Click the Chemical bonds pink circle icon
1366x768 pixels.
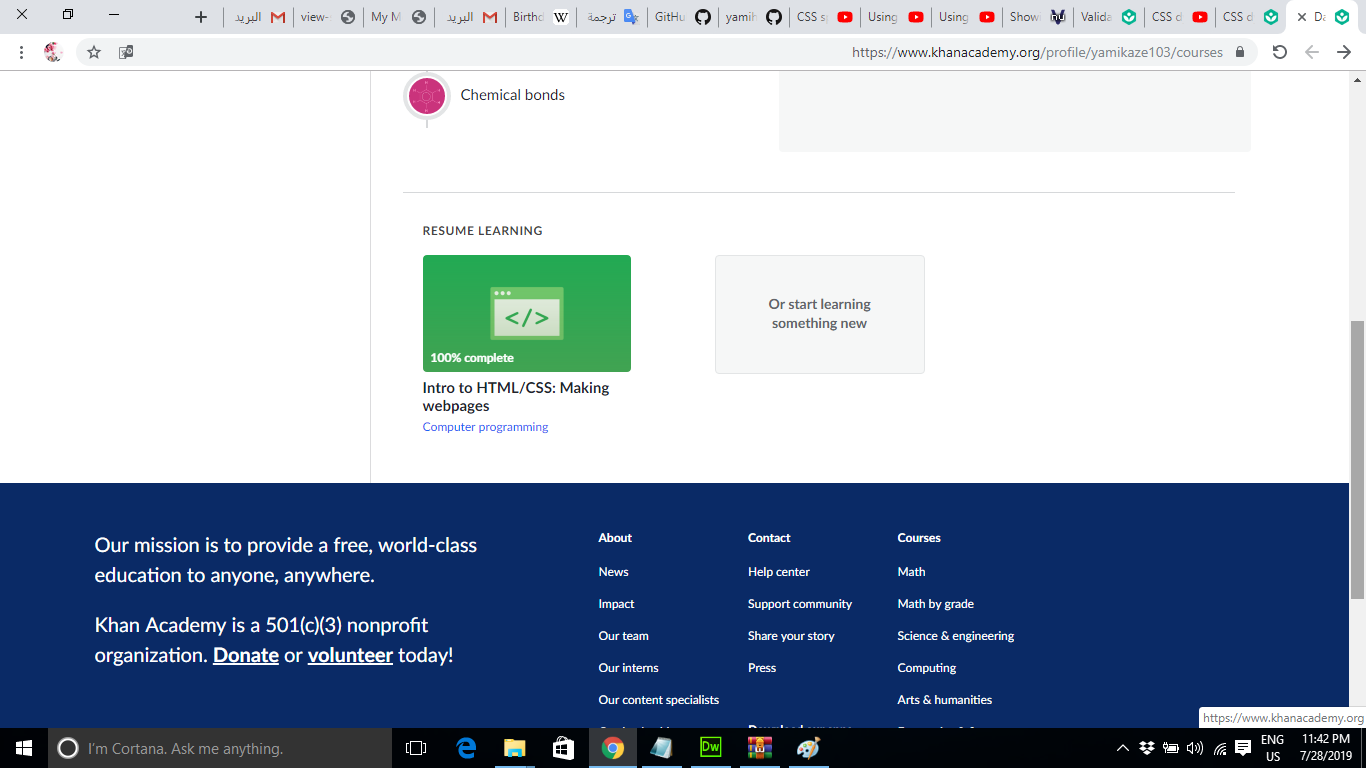[x=427, y=96]
